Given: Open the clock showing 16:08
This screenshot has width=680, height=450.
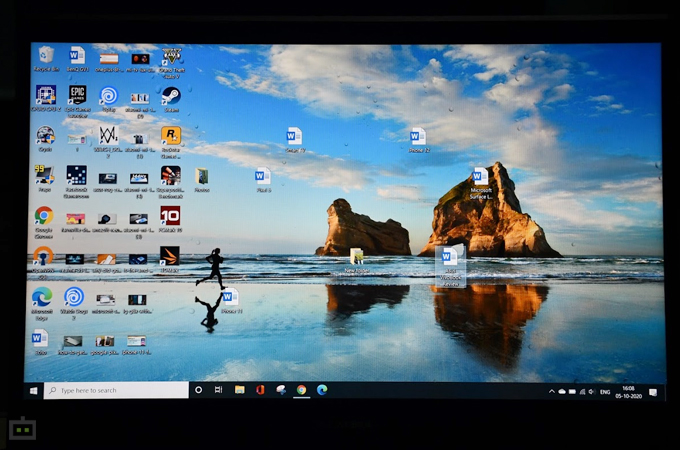Looking at the screenshot, I should coord(628,392).
